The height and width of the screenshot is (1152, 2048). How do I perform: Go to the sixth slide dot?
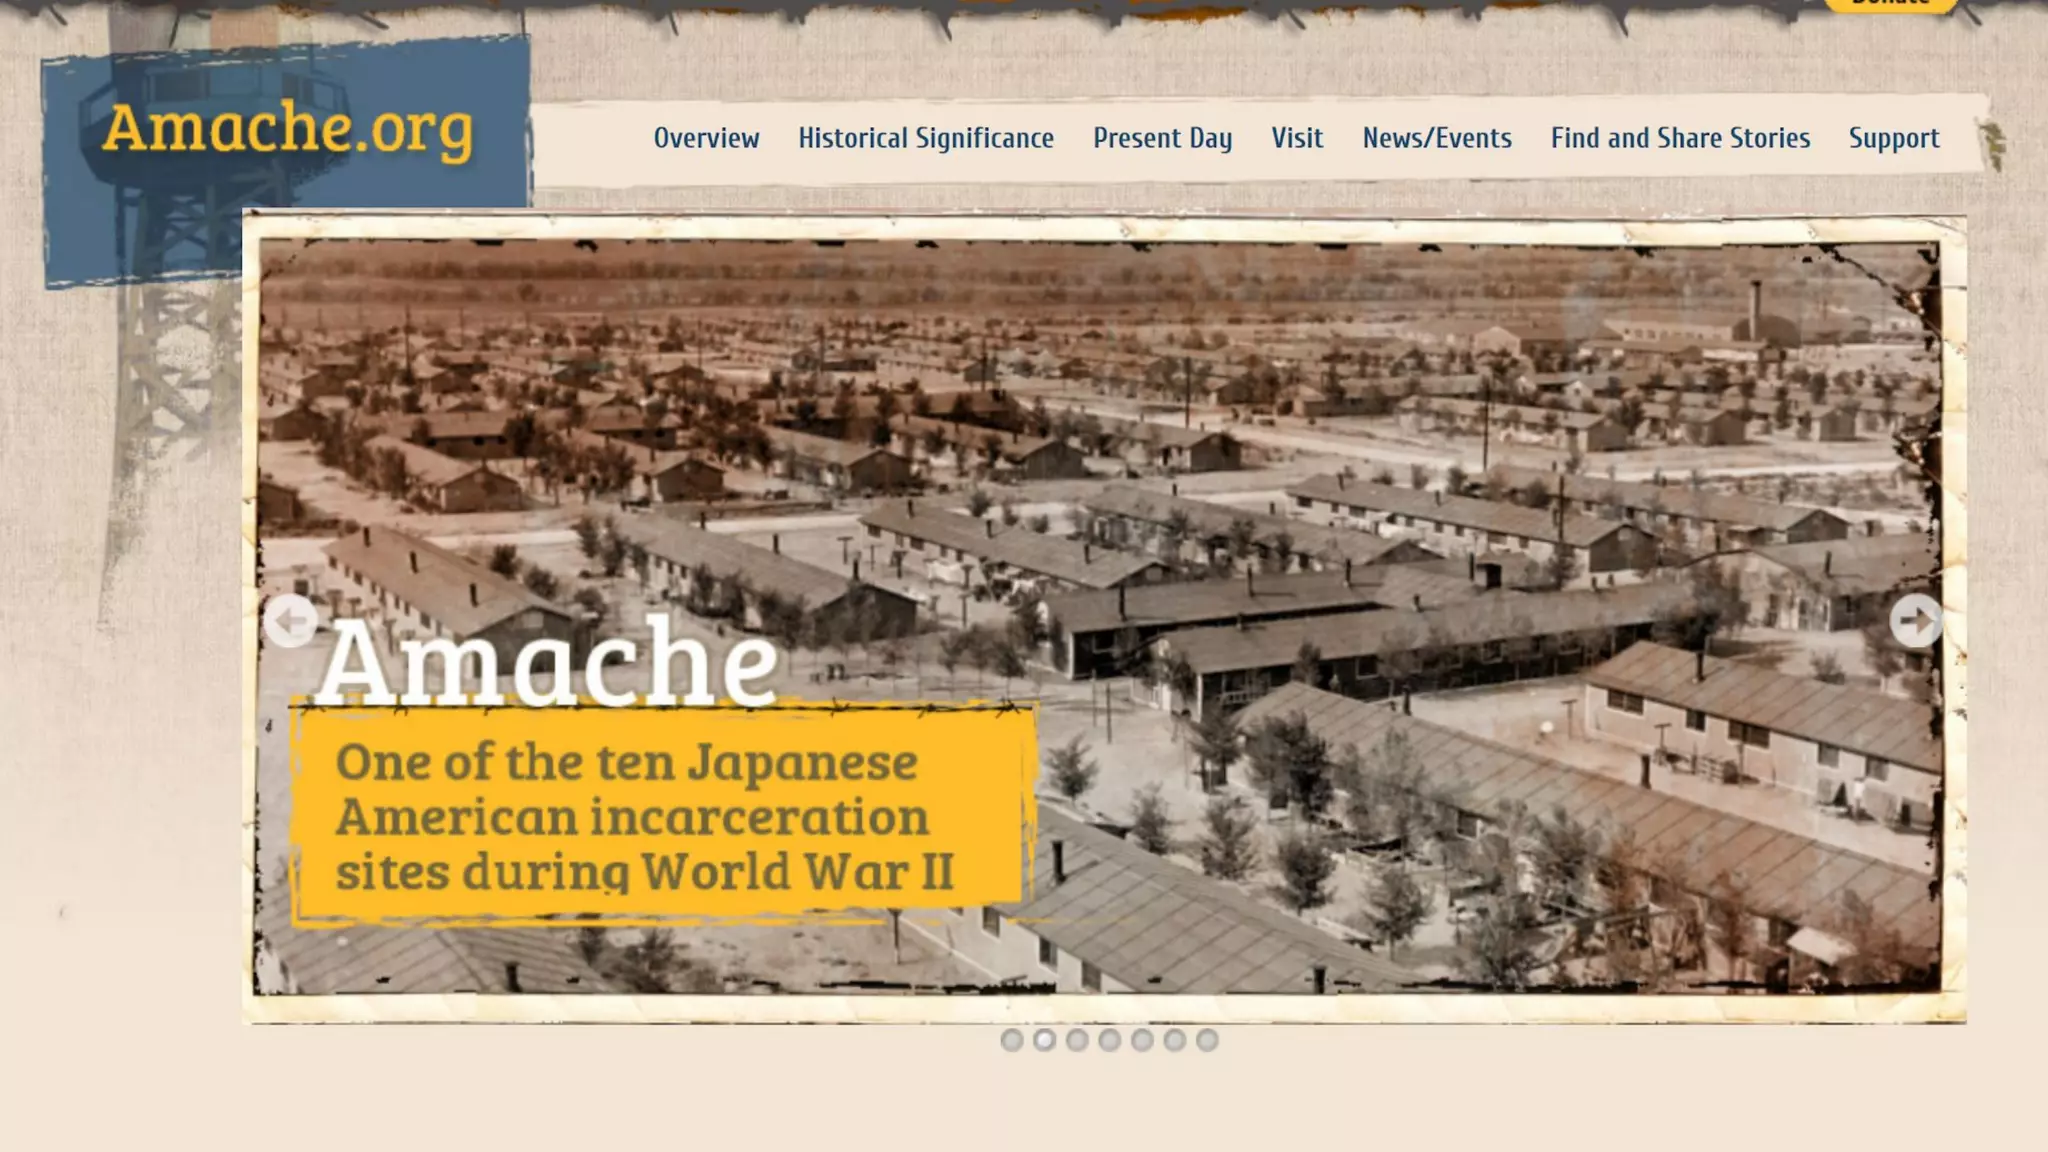click(1175, 1040)
